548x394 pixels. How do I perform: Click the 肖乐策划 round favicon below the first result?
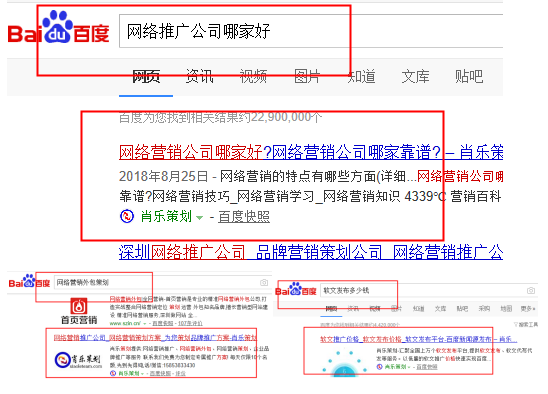[x=127, y=216]
